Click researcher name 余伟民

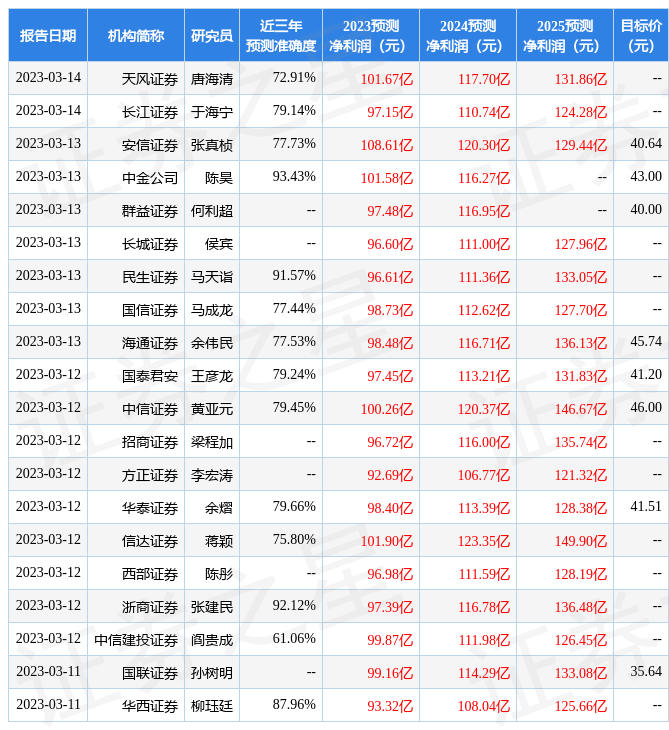212,343
